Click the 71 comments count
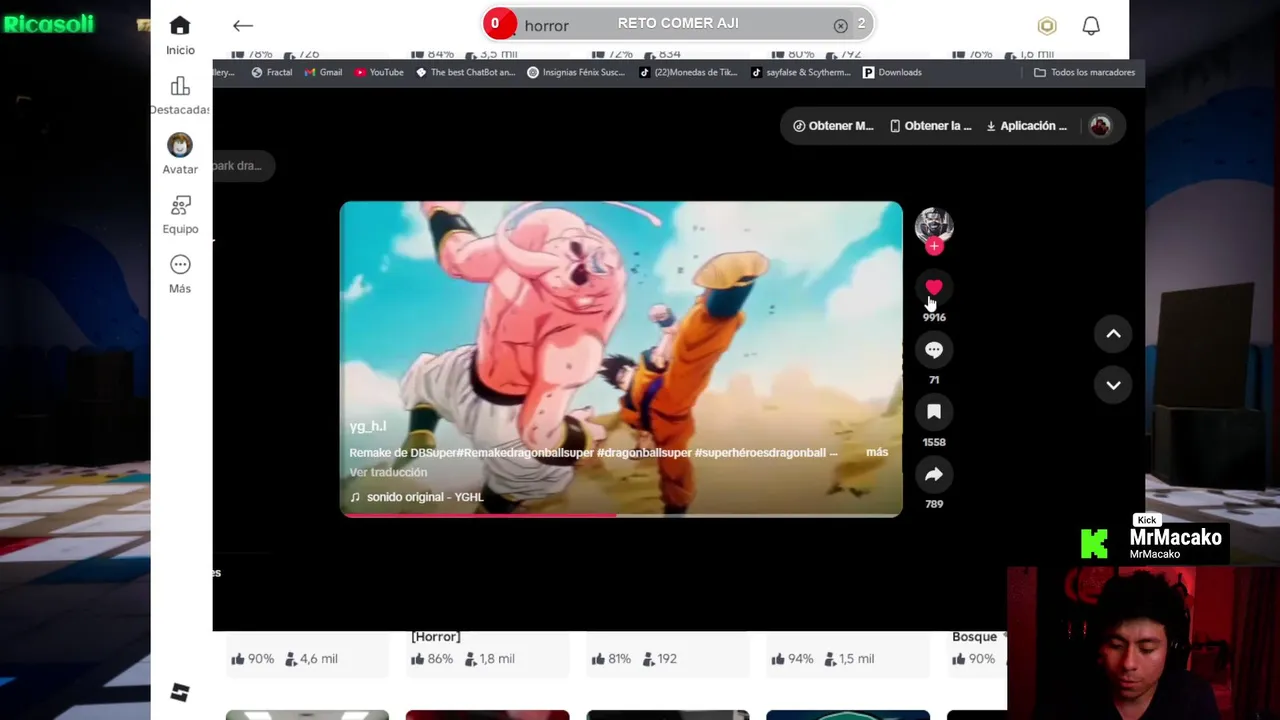The image size is (1280, 720). (x=934, y=380)
